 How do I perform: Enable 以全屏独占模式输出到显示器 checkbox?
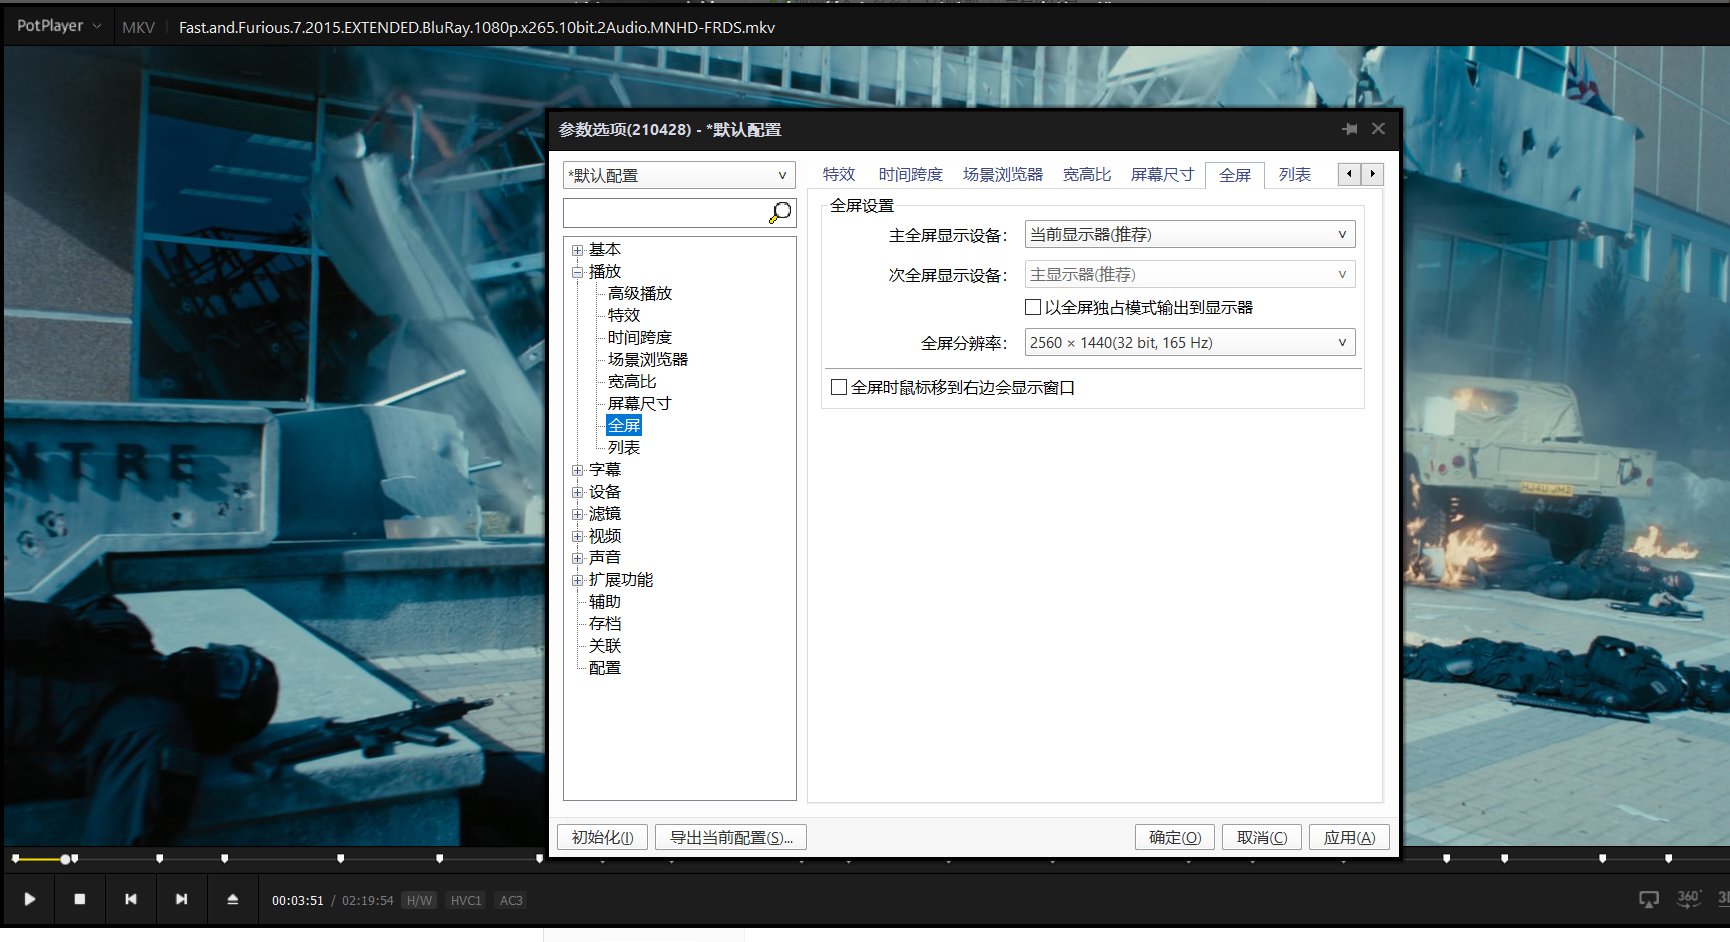pos(1033,307)
